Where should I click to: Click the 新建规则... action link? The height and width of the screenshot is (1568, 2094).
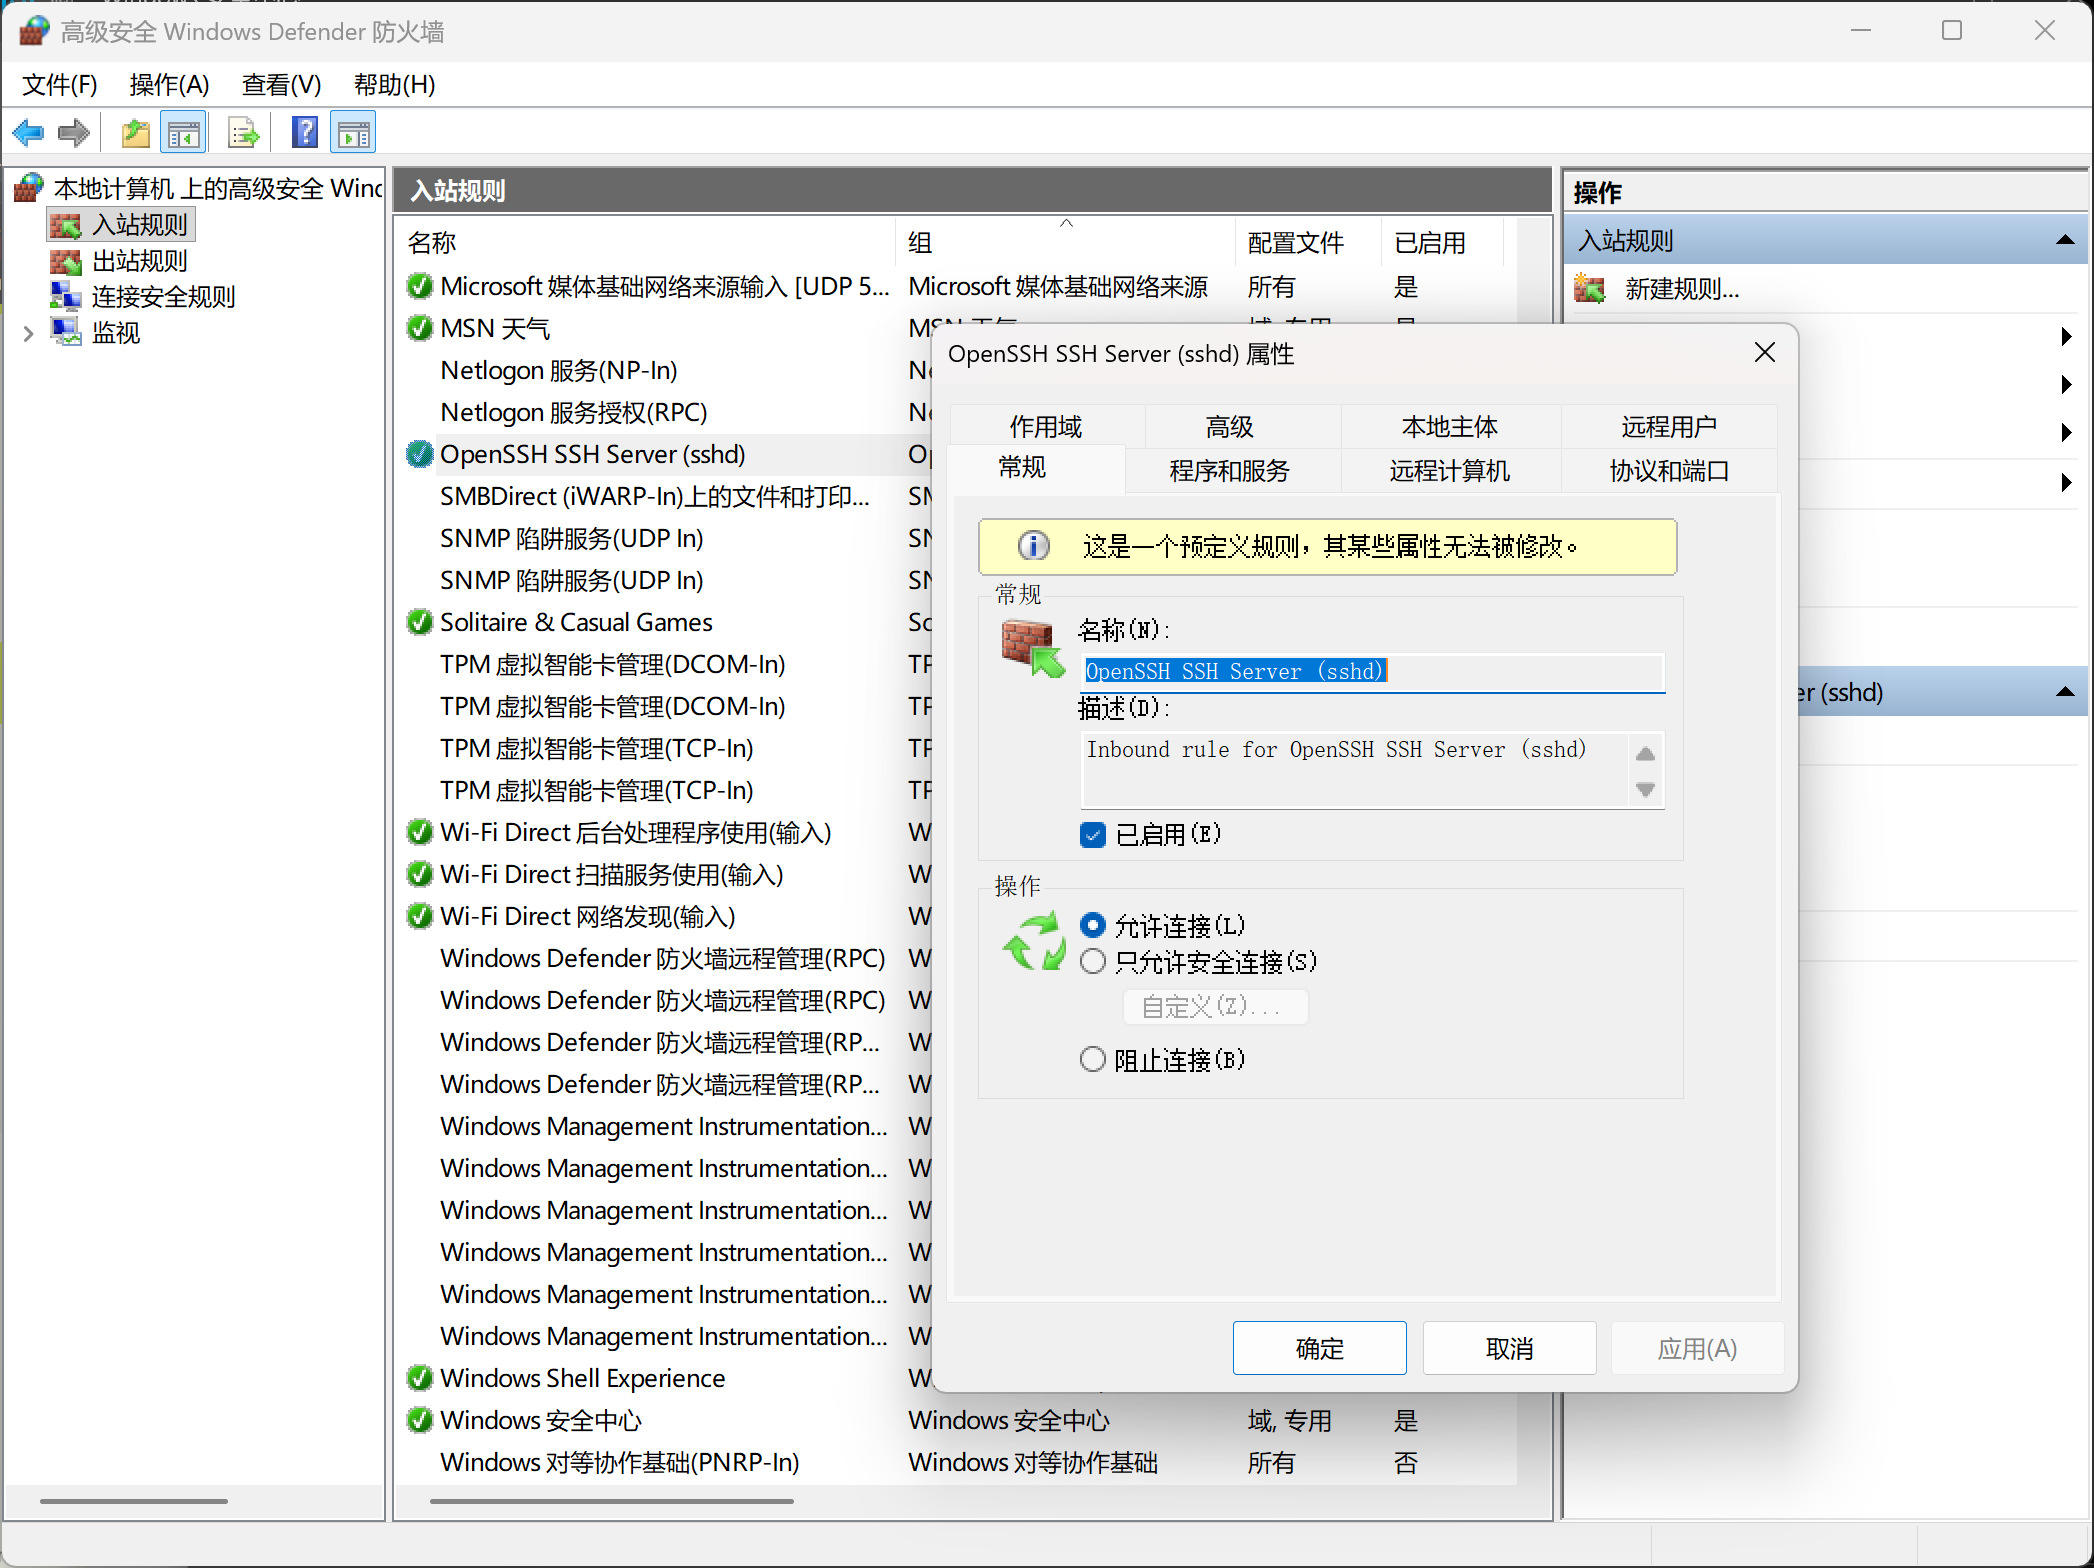1682,289
